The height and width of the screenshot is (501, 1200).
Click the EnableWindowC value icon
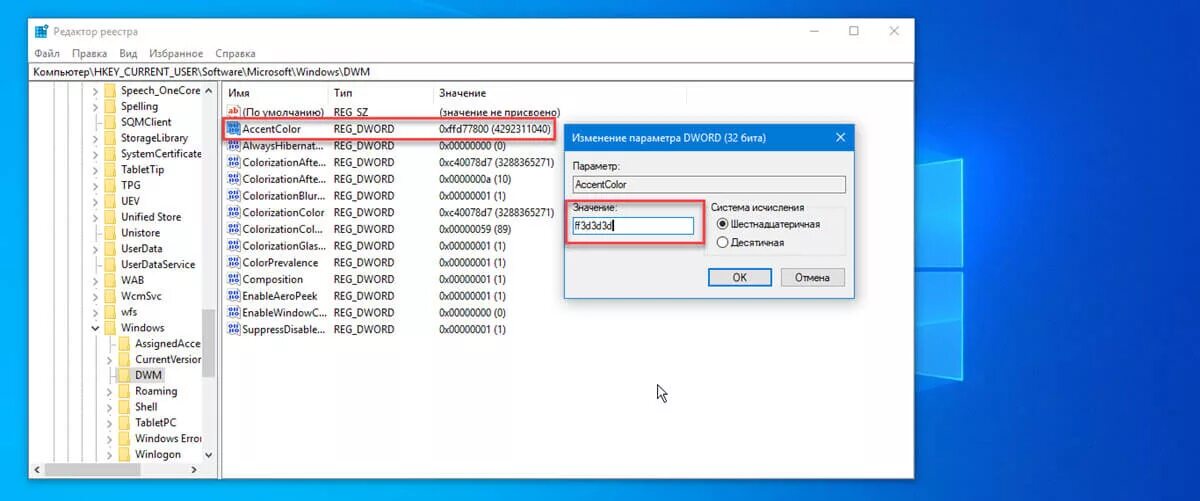(x=234, y=312)
